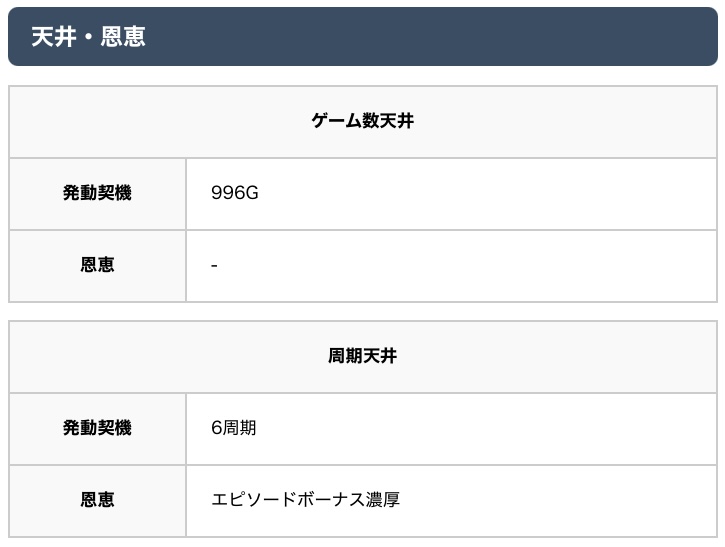Select the 周期天井 table header
Viewport: 725px width, 547px height.
pyautogui.click(x=362, y=355)
